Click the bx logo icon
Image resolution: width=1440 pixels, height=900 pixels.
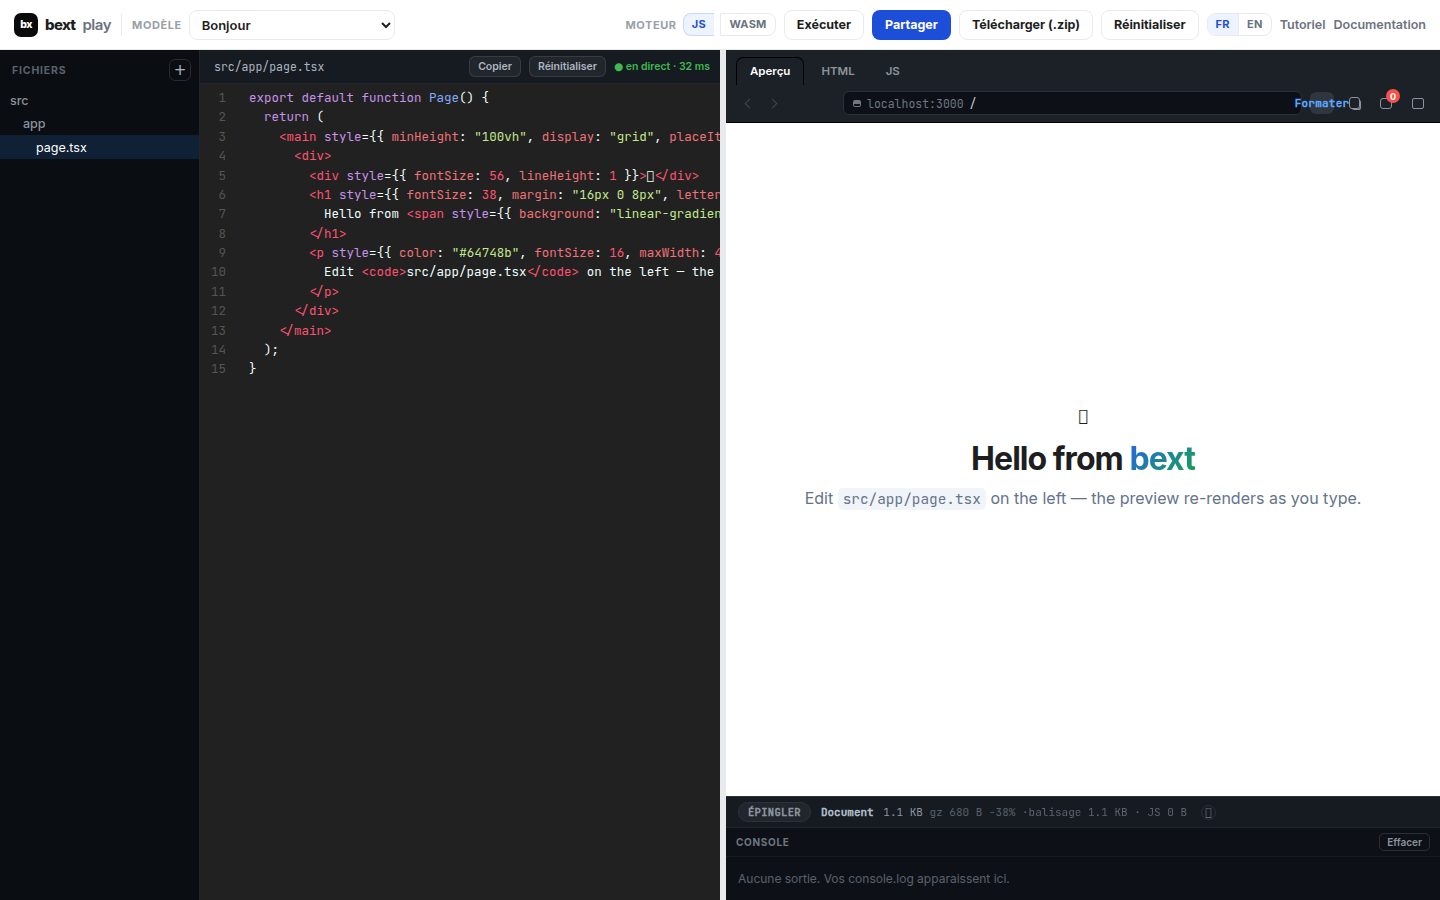pos(26,25)
